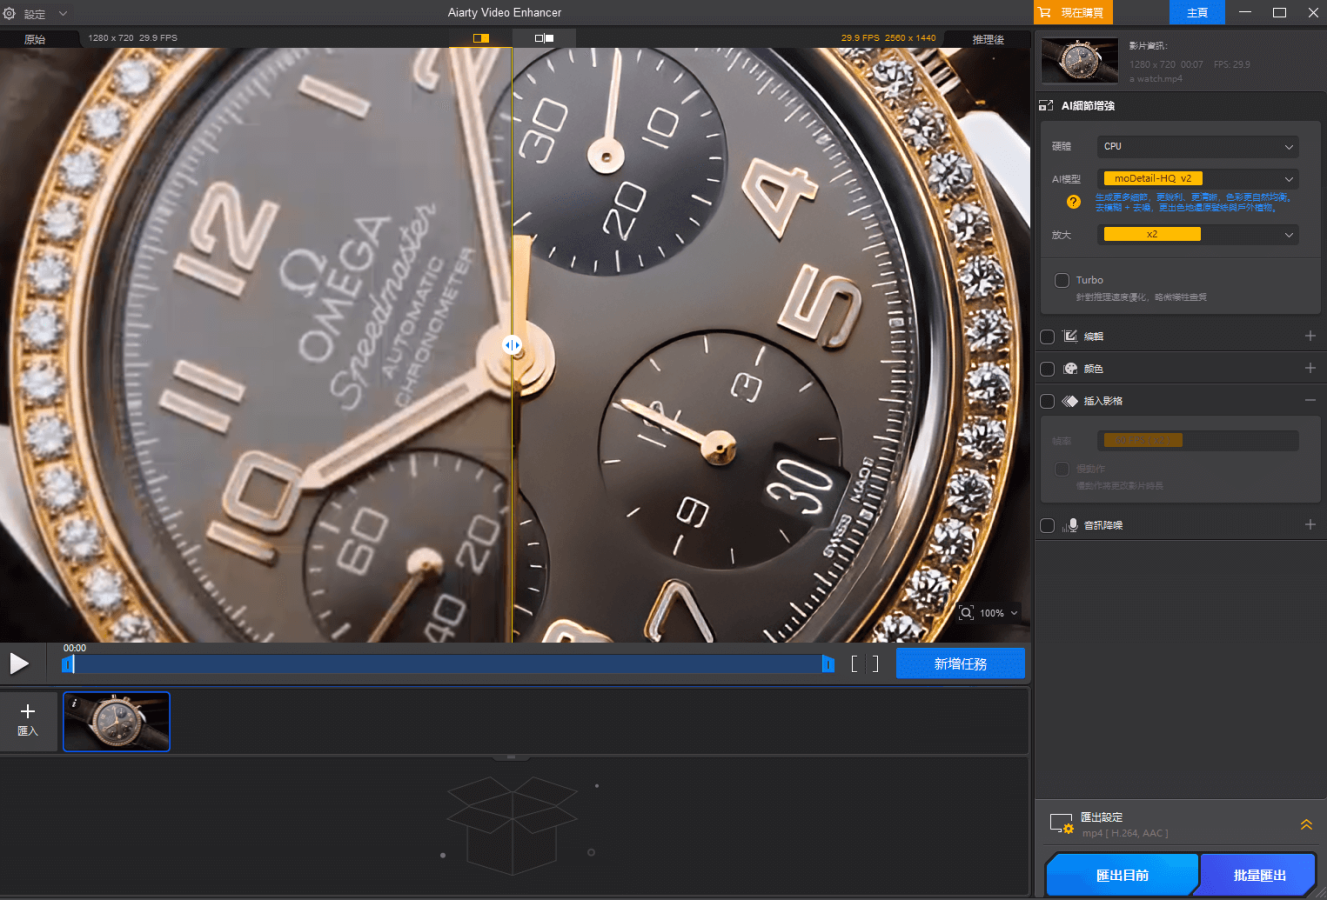Switch to side-by-side comparison view icon
This screenshot has height=900, width=1327.
pos(544,38)
